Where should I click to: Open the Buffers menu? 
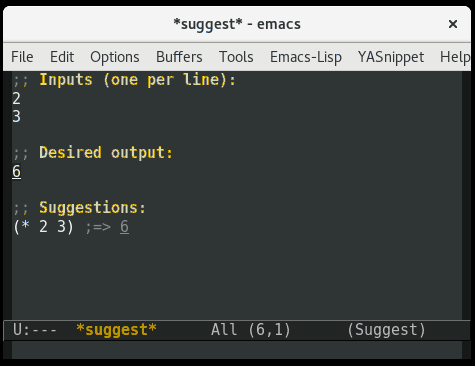click(x=179, y=57)
